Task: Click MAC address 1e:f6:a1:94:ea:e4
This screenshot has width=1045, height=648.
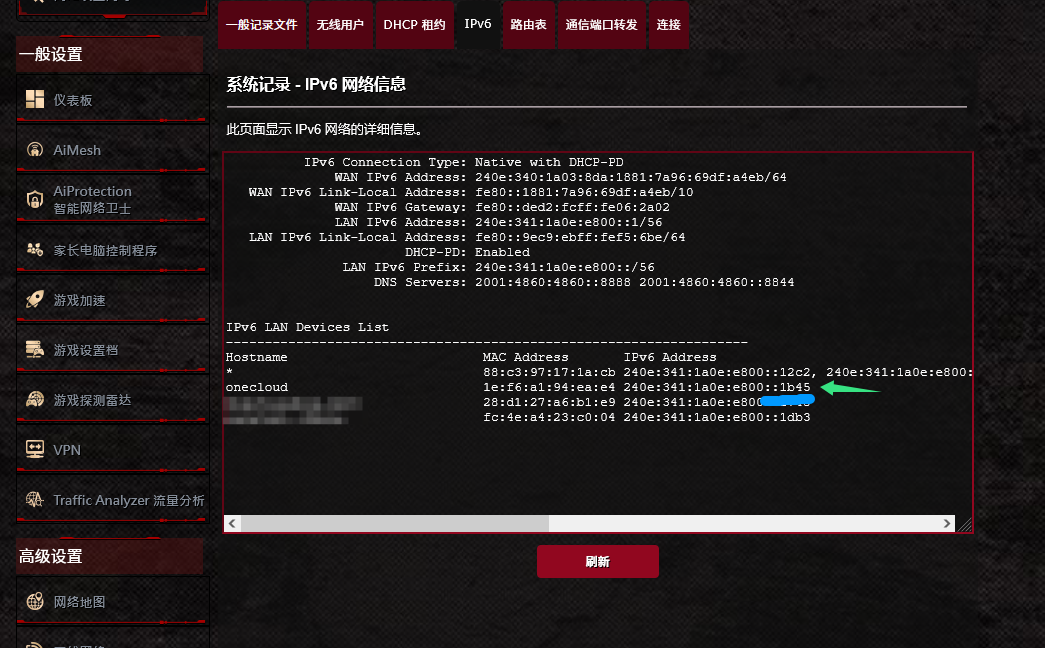Action: point(549,387)
